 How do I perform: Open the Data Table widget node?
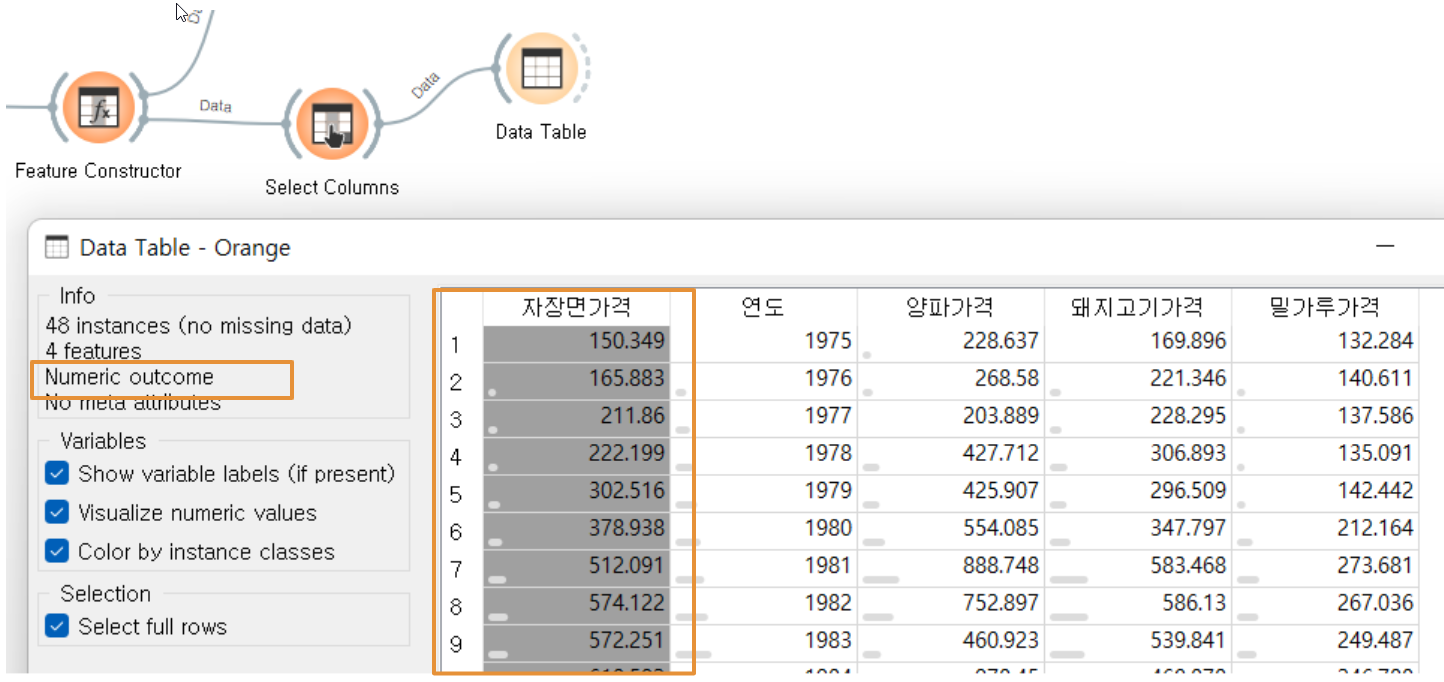541,69
